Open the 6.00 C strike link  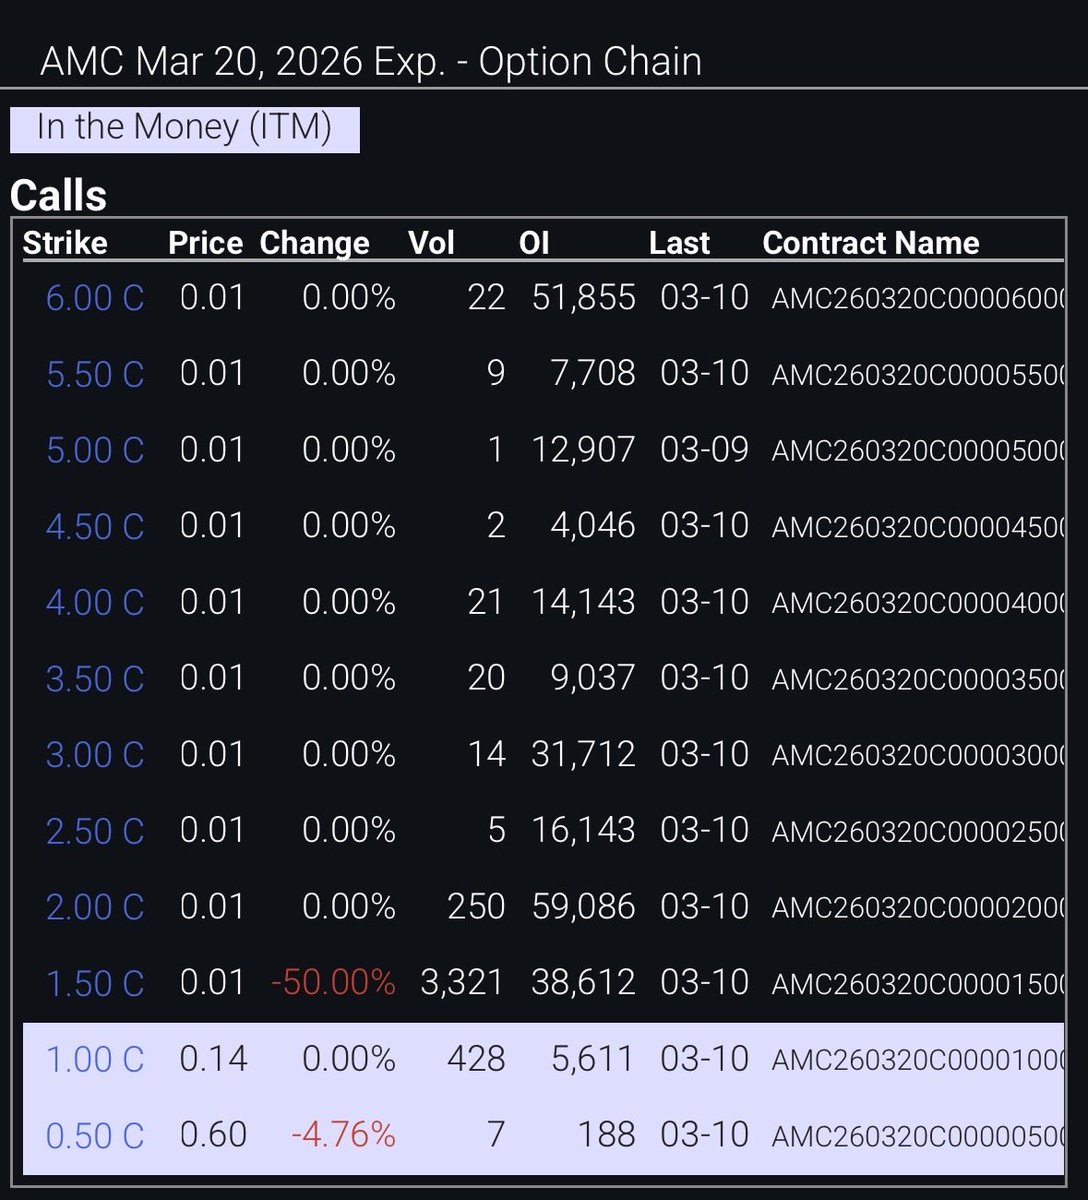(x=95, y=298)
